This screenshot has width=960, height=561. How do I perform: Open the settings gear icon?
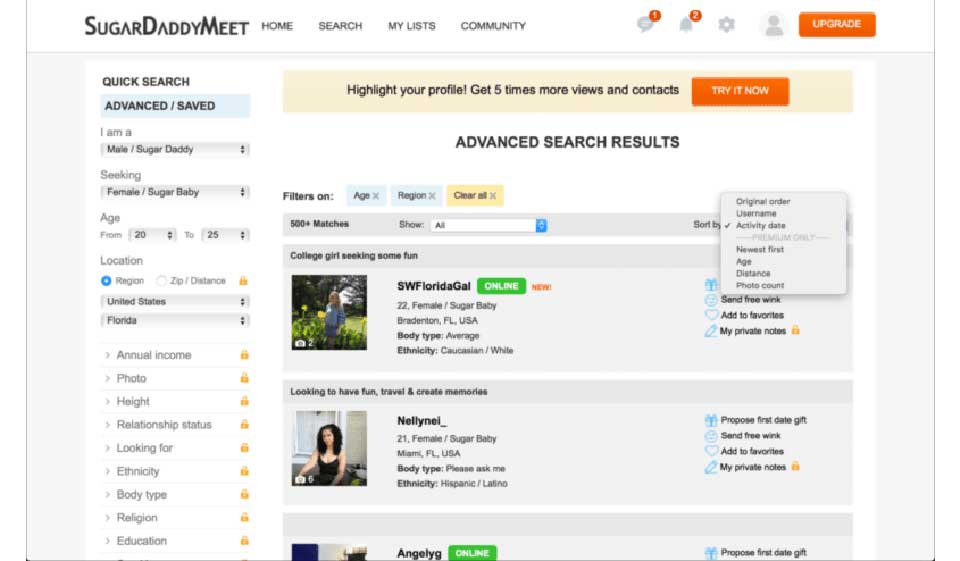[726, 25]
